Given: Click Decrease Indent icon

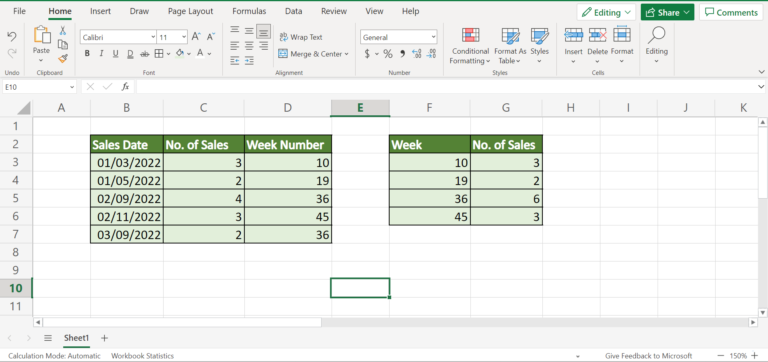Looking at the screenshot, I should click(x=235, y=61).
